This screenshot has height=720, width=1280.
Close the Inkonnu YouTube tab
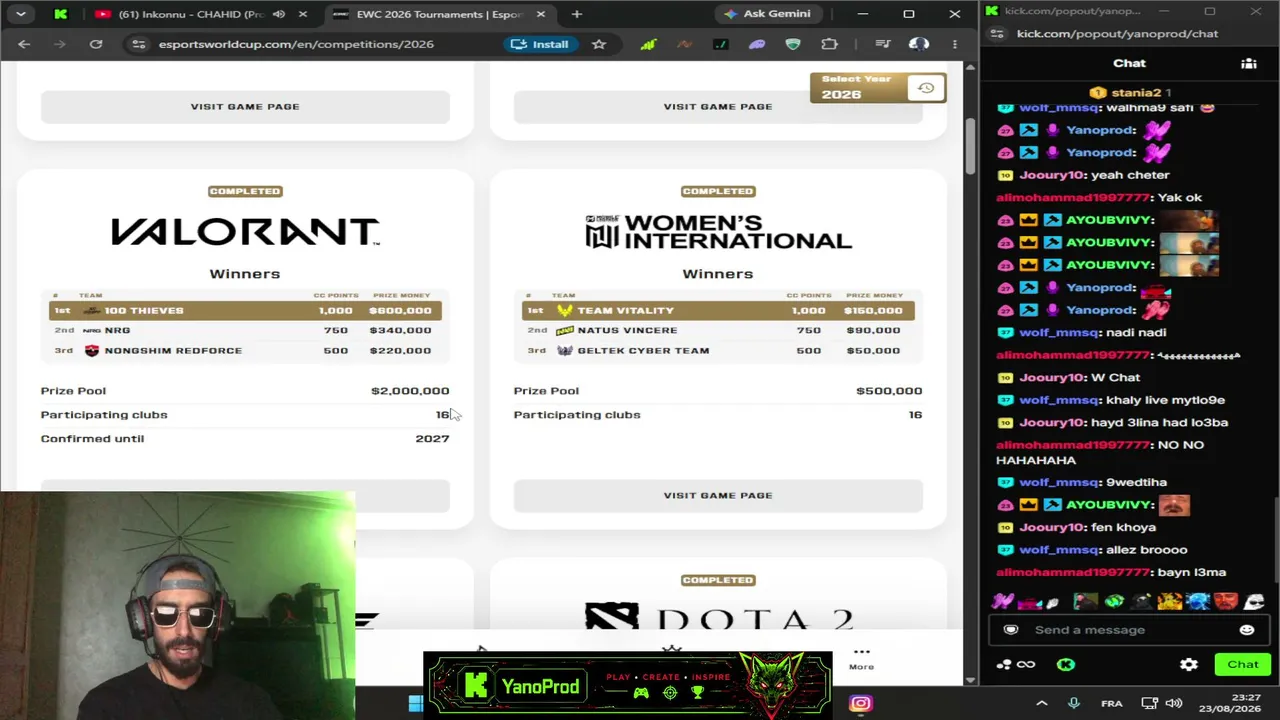[x=303, y=14]
